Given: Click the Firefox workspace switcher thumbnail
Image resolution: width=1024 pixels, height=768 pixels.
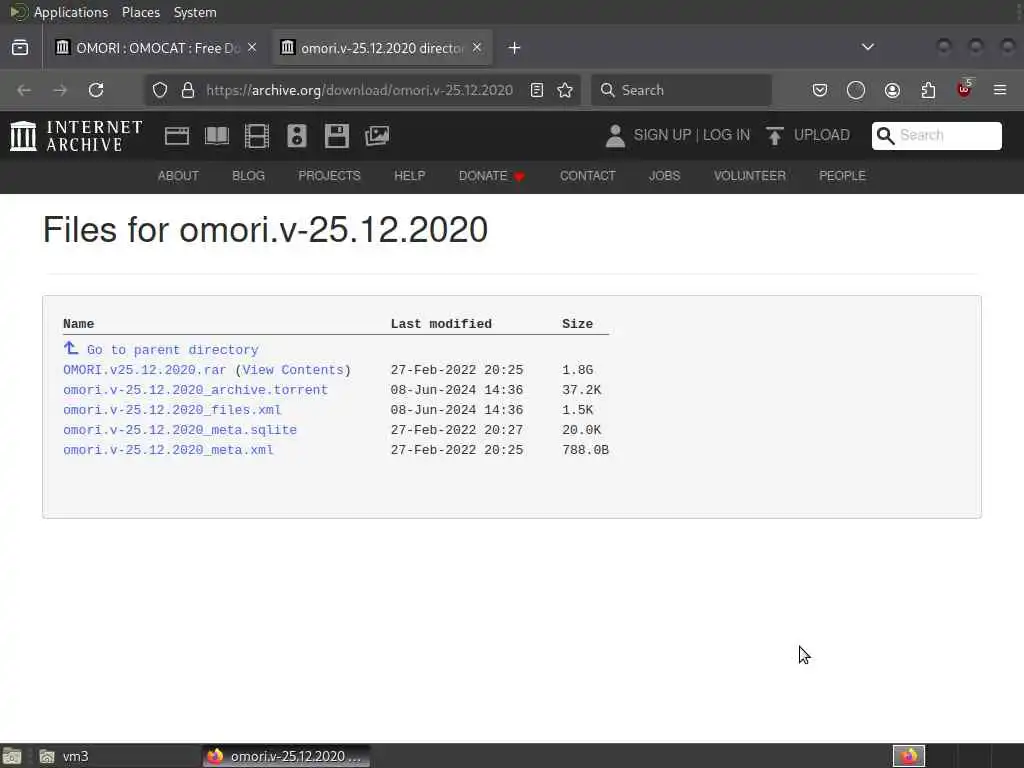Looking at the screenshot, I should click(x=909, y=756).
